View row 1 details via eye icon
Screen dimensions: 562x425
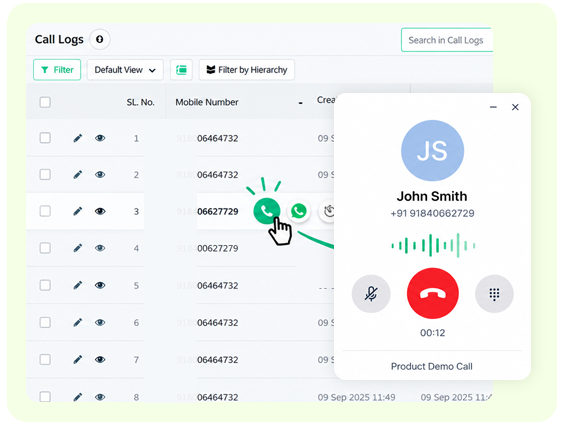point(100,138)
